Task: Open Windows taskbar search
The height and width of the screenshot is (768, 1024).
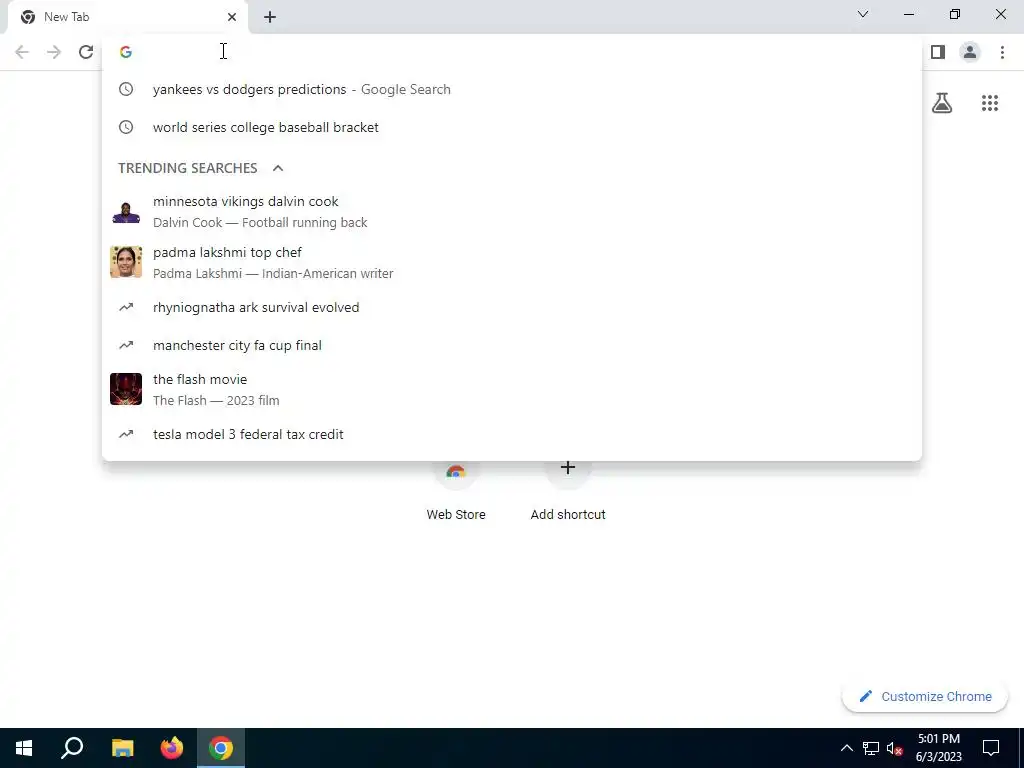Action: click(72, 748)
